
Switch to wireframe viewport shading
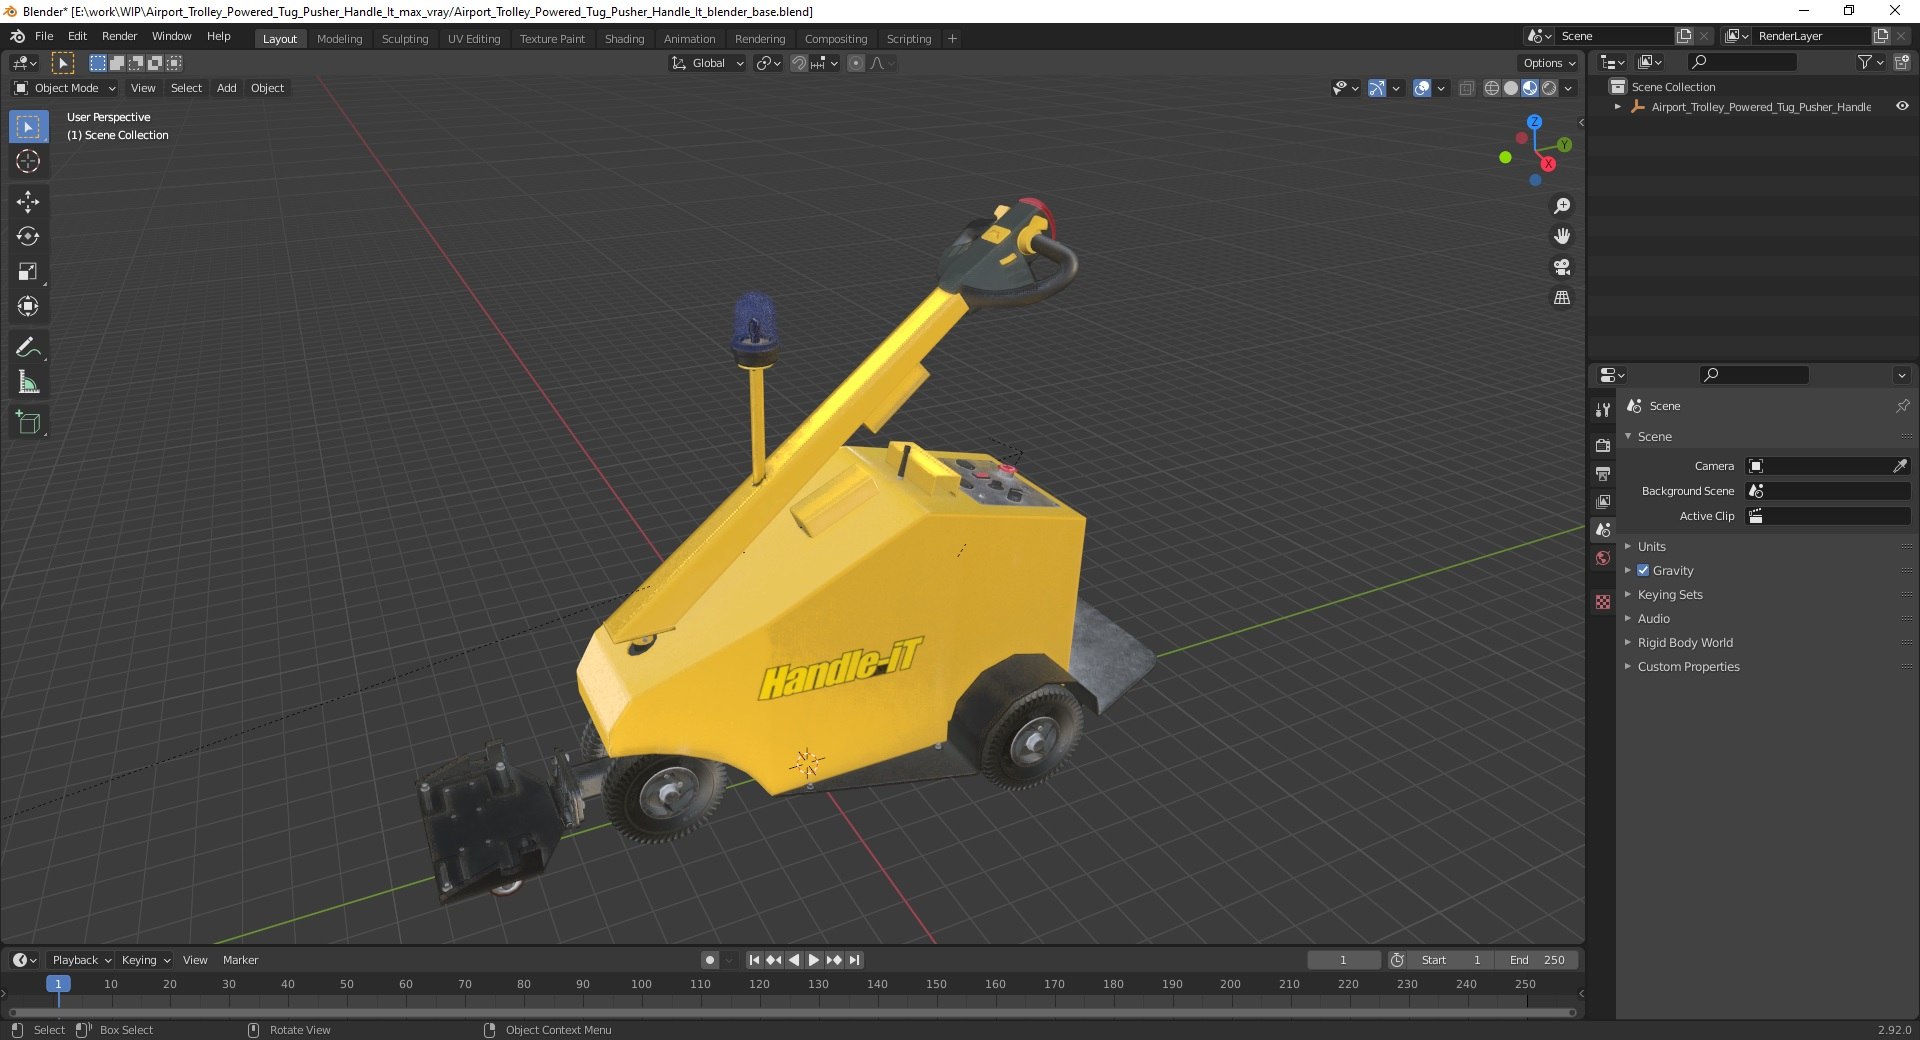click(x=1492, y=88)
